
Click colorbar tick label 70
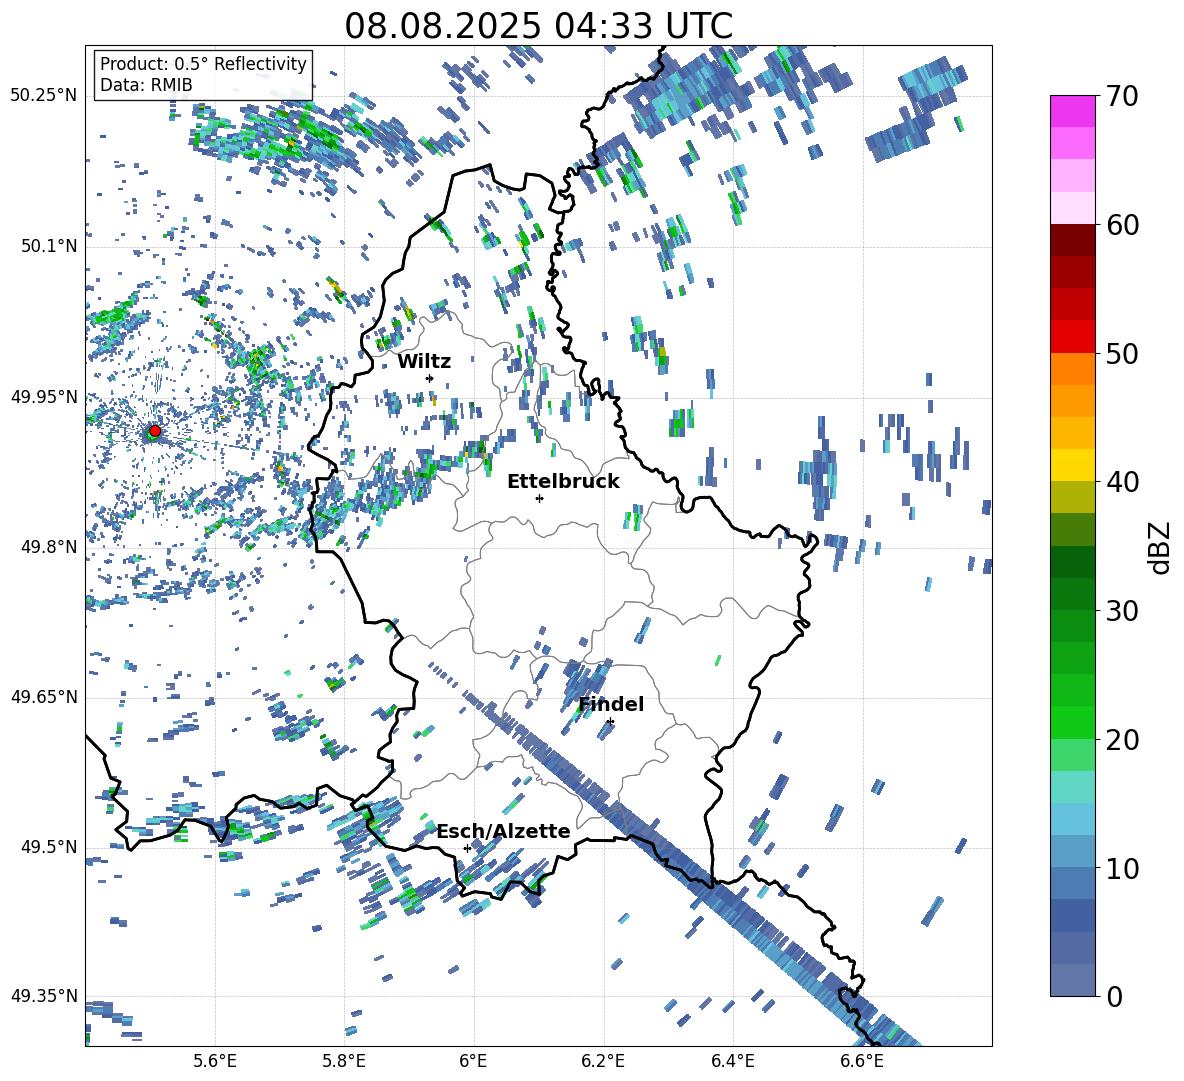pyautogui.click(x=1122, y=97)
